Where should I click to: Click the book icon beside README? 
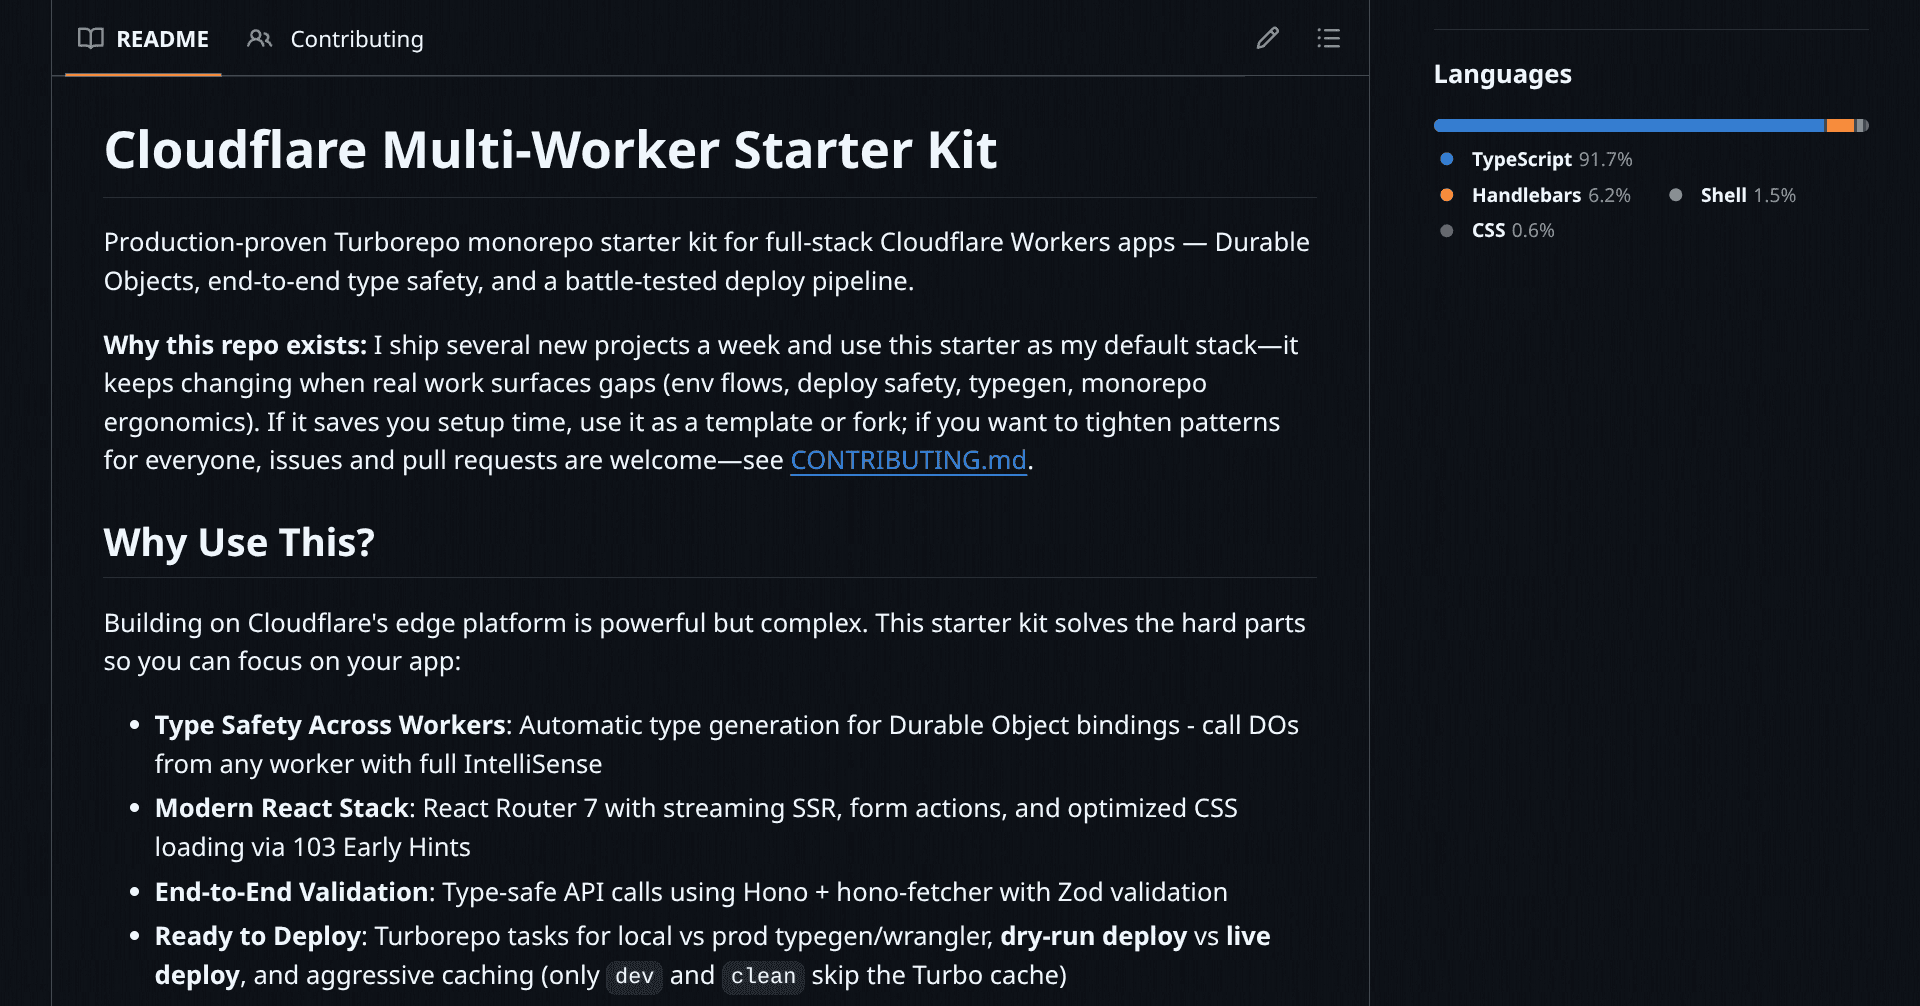pos(91,39)
